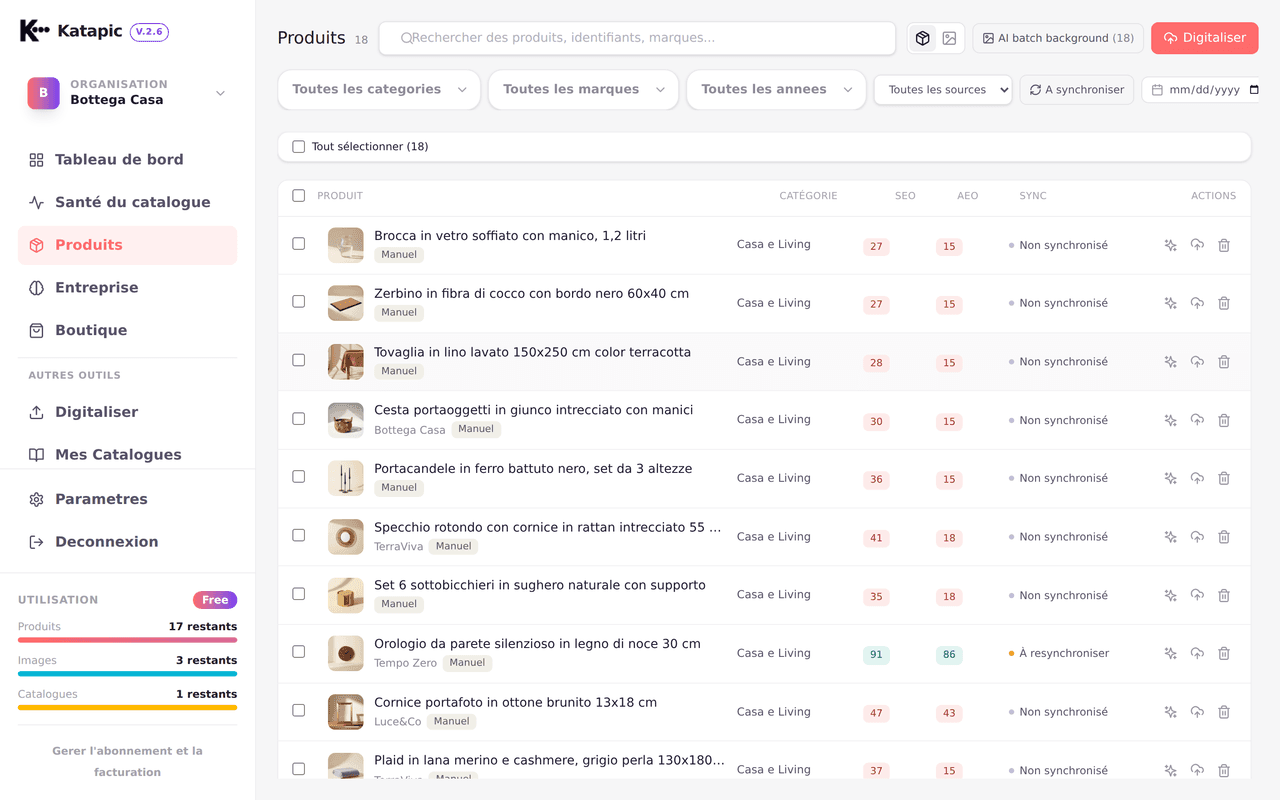Open Parametres settings
The width and height of the screenshot is (1280, 800).
pos(127,499)
